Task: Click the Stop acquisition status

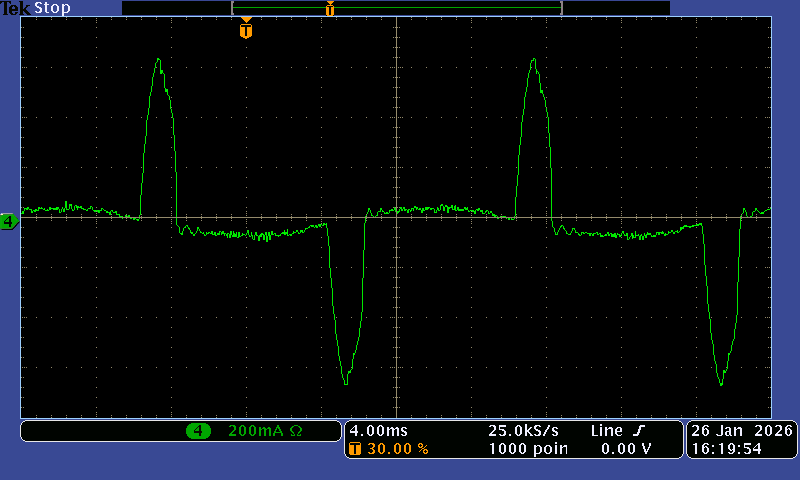Action: (x=52, y=8)
